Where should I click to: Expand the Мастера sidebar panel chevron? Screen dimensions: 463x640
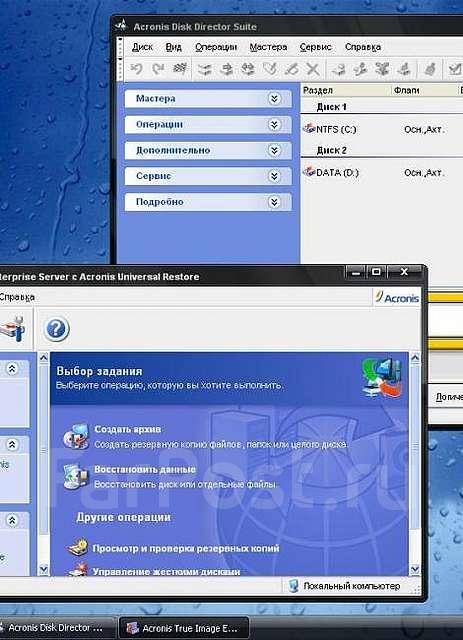pos(274,98)
